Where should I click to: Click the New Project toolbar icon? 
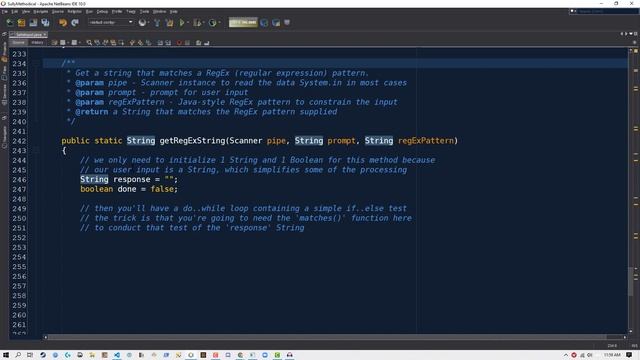(21, 23)
